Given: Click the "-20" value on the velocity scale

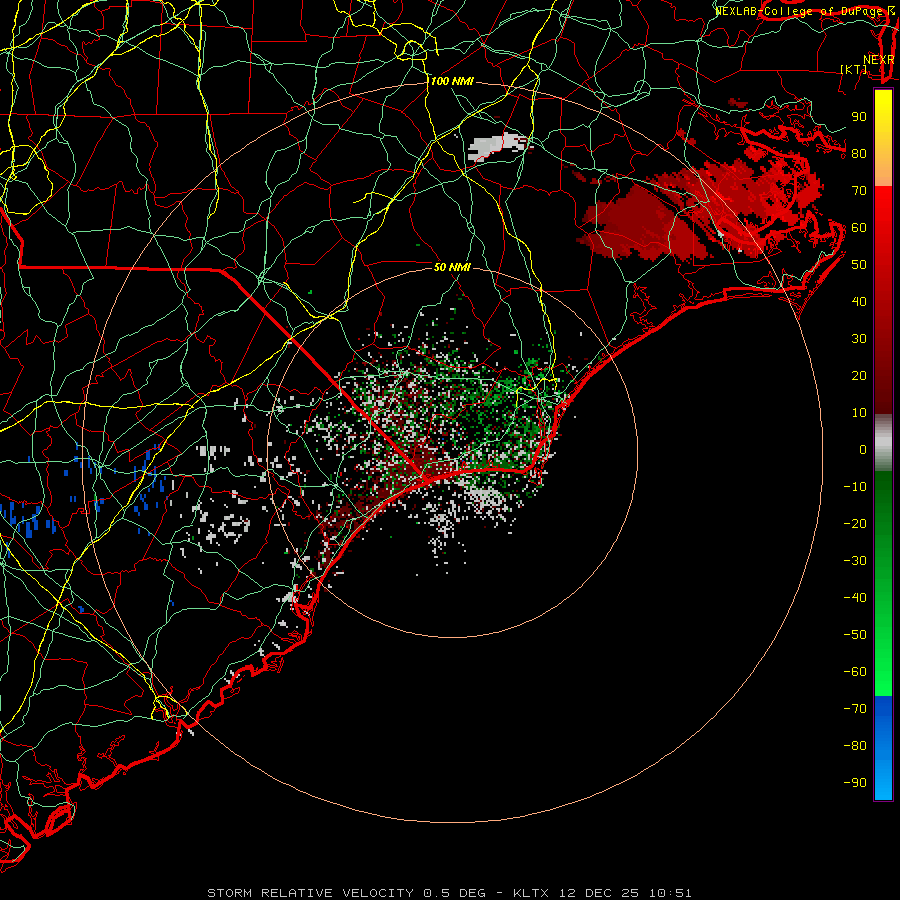Looking at the screenshot, I should pos(855,524).
